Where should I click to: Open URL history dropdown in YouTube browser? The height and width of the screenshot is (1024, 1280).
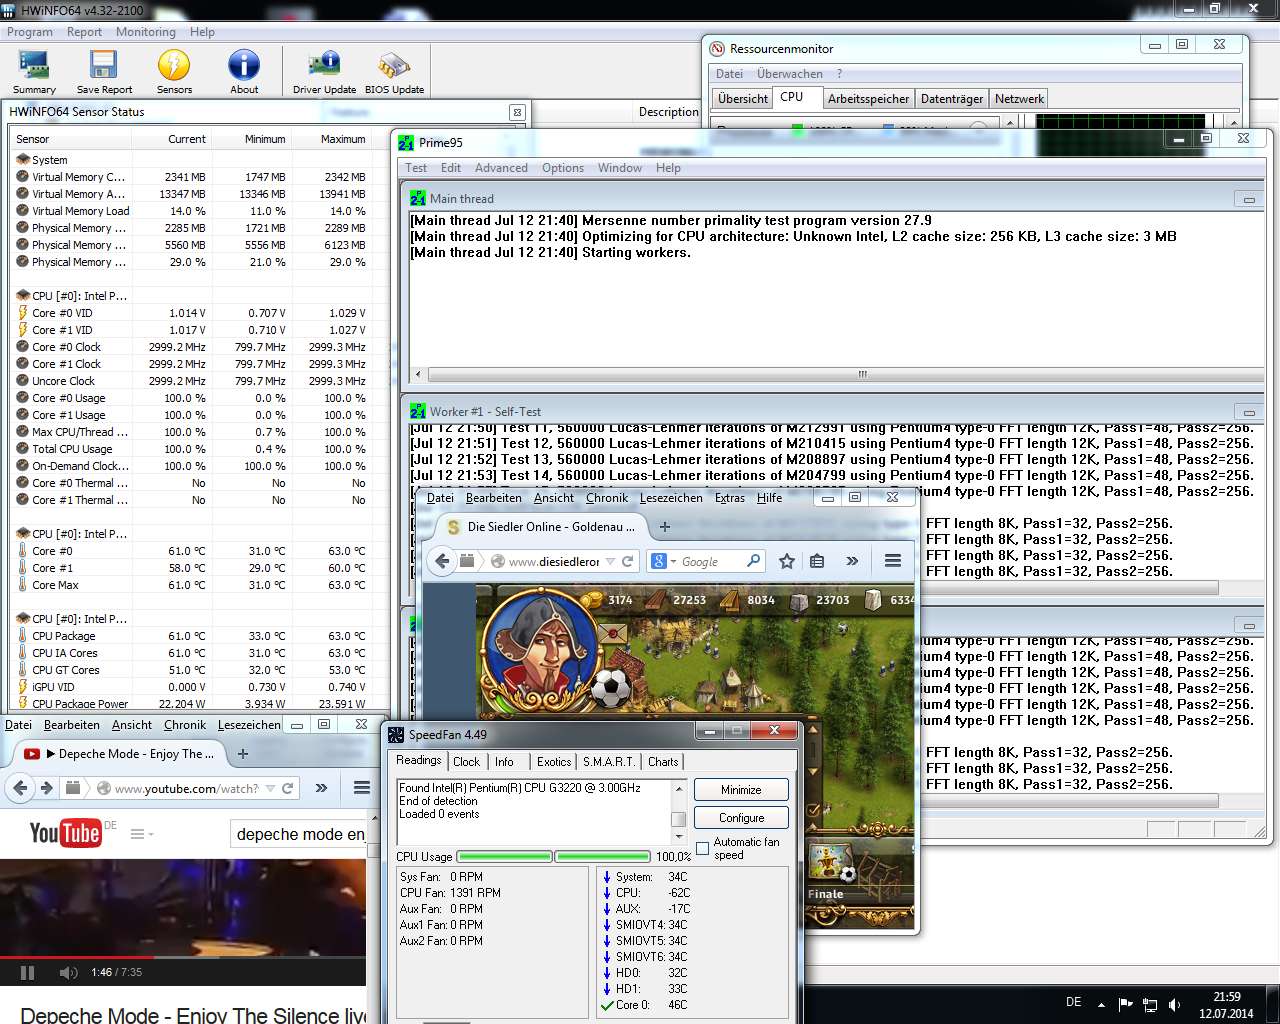point(270,788)
